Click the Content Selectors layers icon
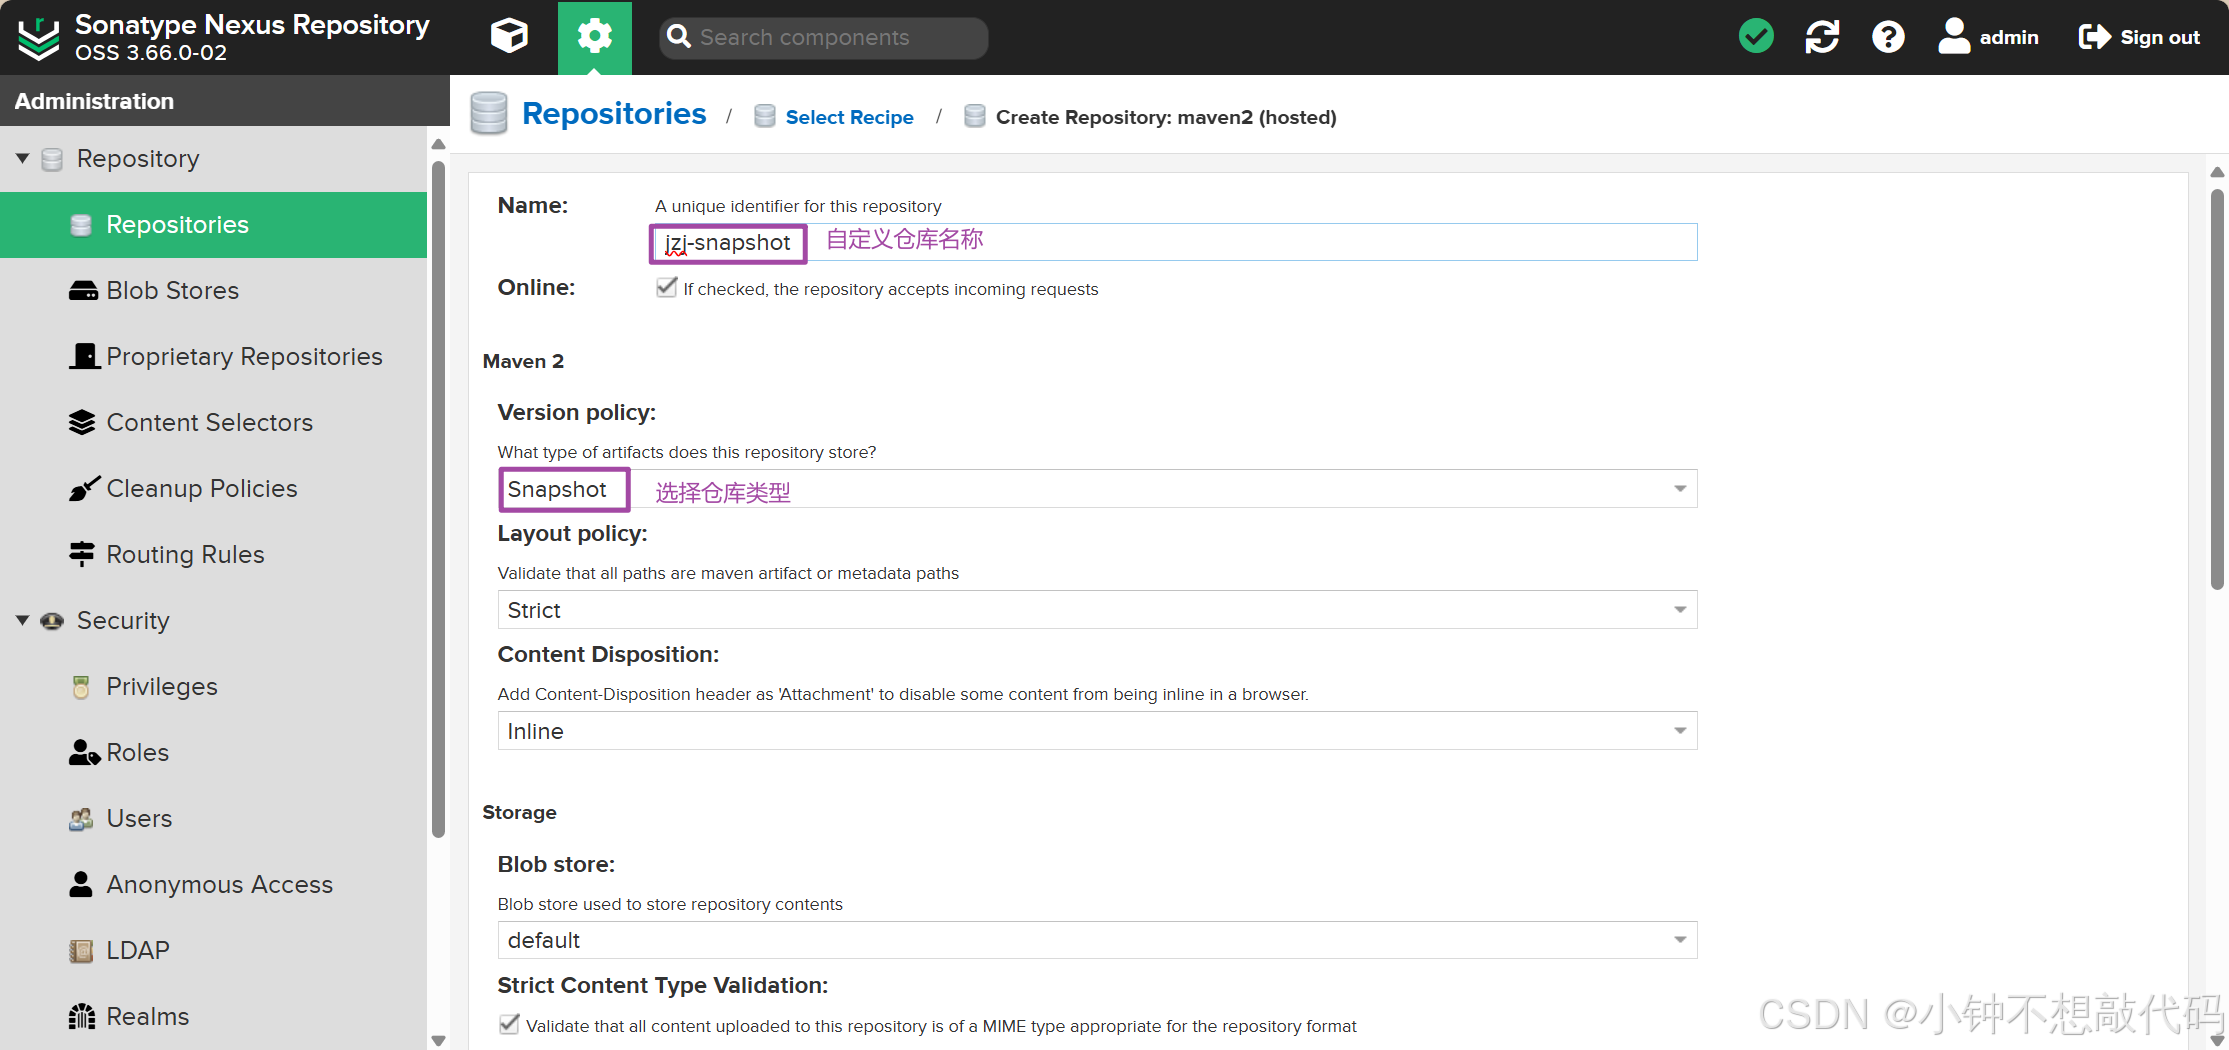Viewport: 2229px width, 1050px height. 82,422
